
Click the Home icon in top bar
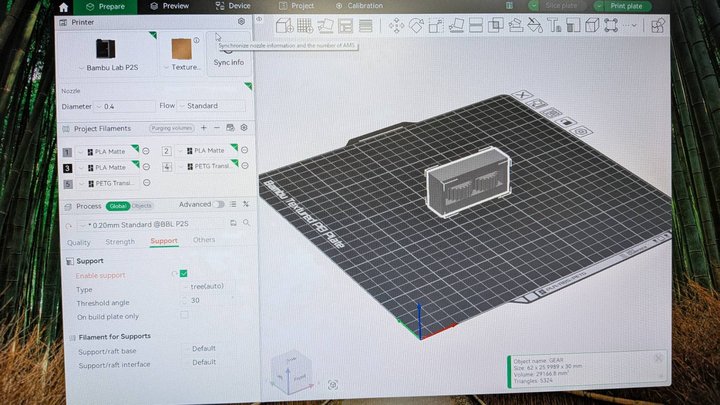pyautogui.click(x=63, y=7)
